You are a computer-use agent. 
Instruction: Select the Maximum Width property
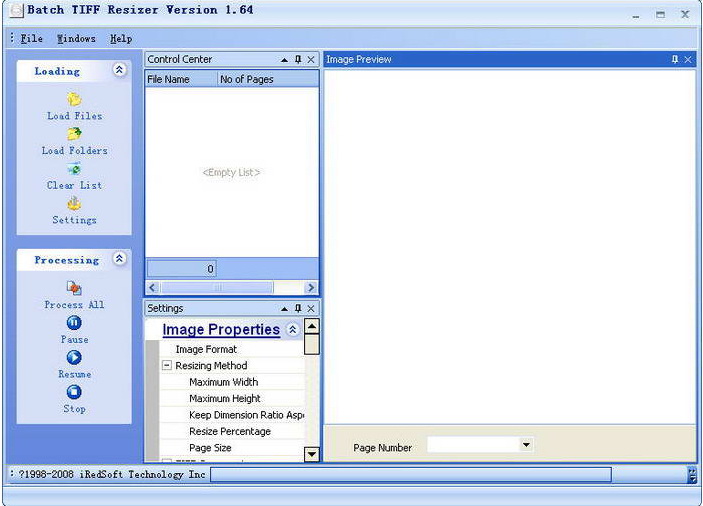tap(232, 382)
